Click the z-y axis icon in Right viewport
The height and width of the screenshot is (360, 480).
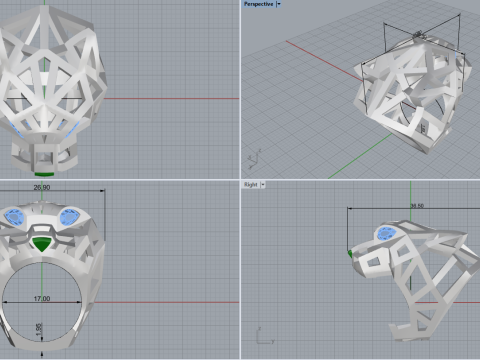click(x=265, y=336)
